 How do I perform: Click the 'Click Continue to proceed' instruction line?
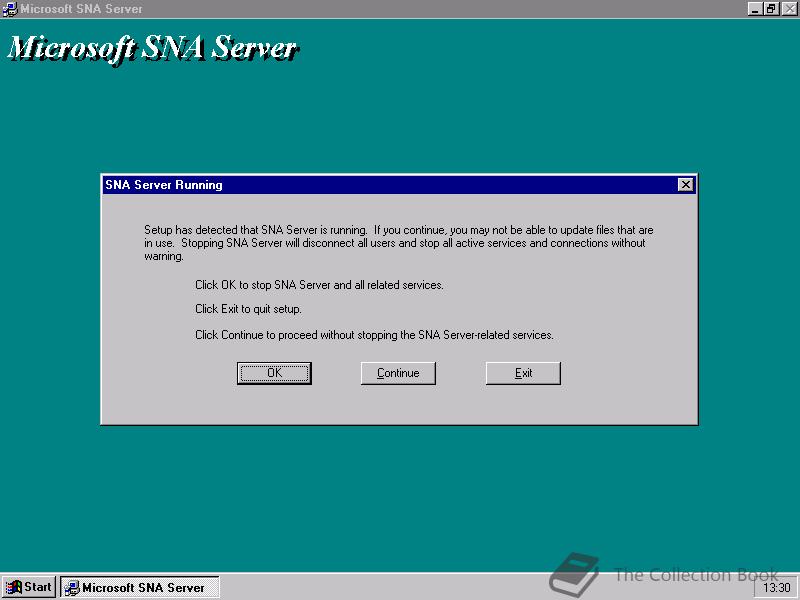coord(374,335)
